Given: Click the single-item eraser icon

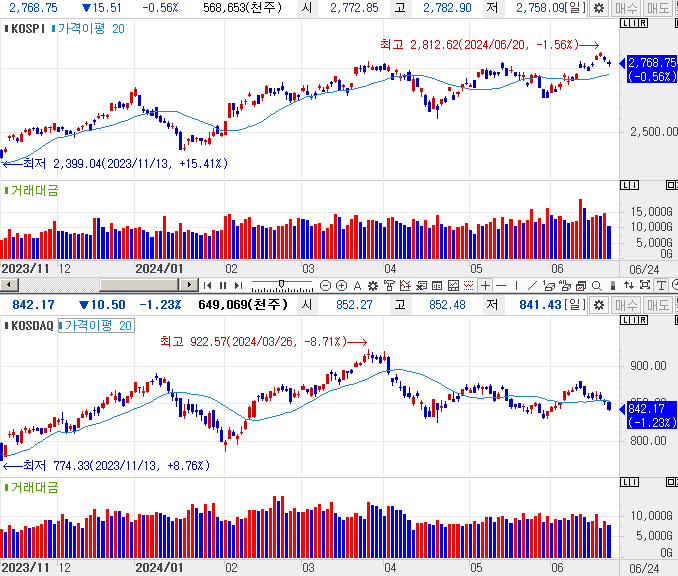Looking at the screenshot, I should coord(549,285).
